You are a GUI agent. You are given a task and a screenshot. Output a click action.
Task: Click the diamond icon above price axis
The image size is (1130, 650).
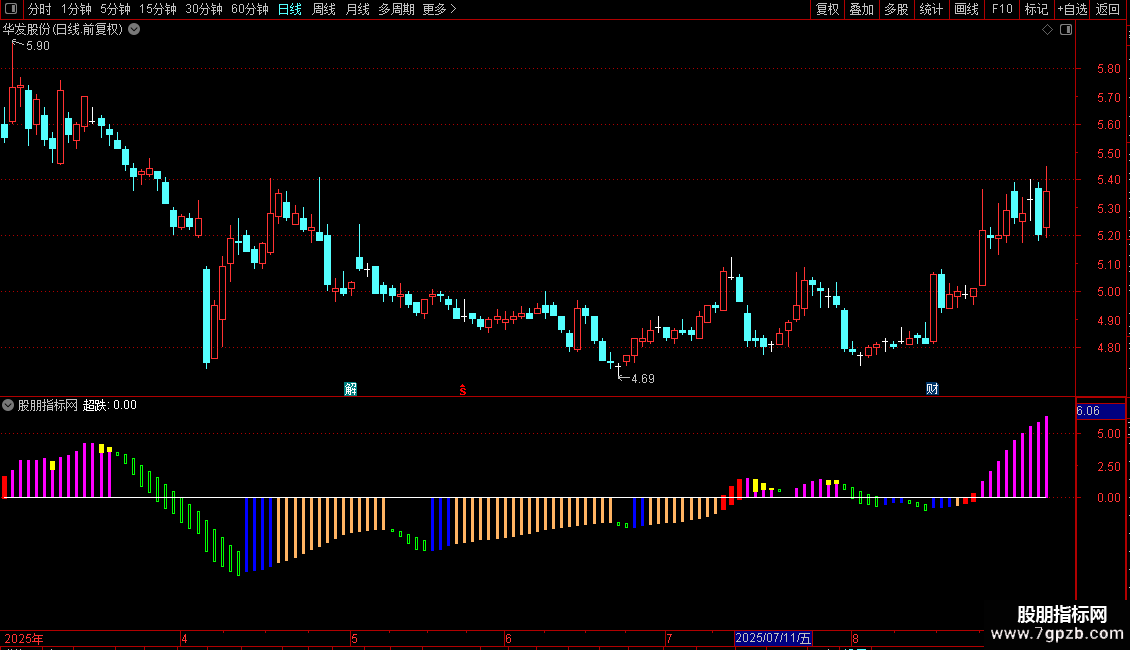(x=1047, y=30)
